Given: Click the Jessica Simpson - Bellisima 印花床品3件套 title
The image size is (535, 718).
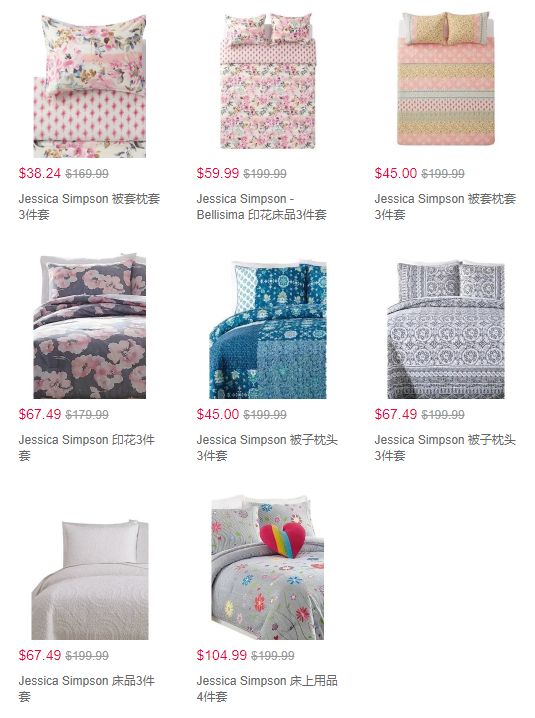Looking at the screenshot, I should [262, 207].
